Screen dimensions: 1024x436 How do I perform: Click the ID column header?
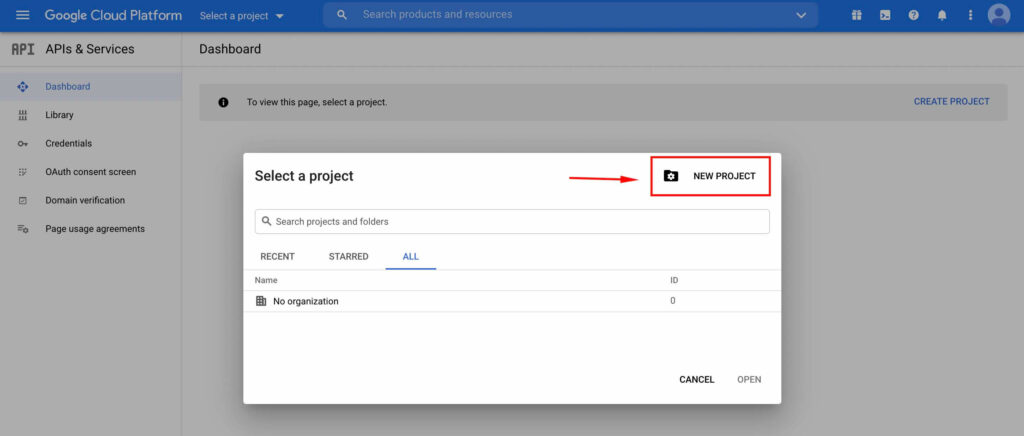674,280
